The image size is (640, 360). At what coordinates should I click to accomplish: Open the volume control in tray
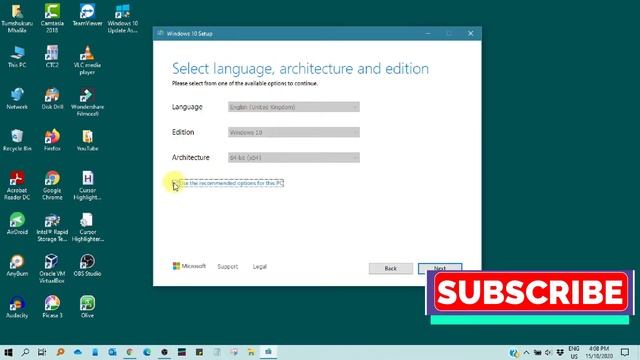(548, 352)
